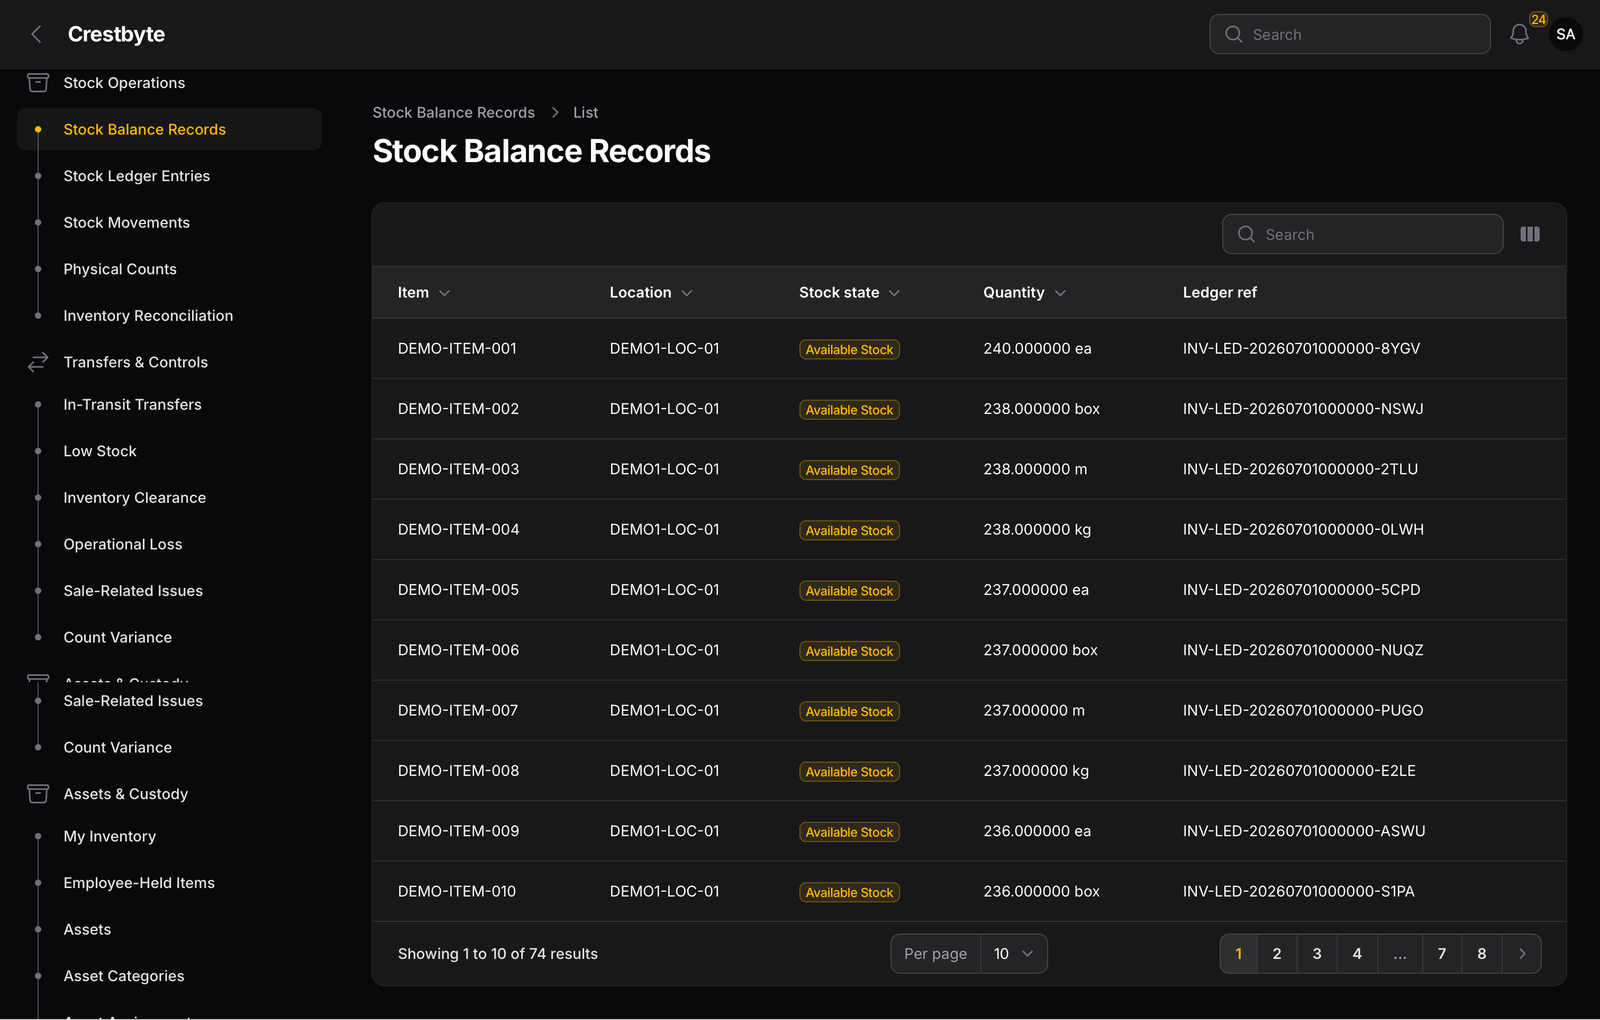The height and width of the screenshot is (1020, 1600).
Task: Select page 1 button
Action: click(x=1239, y=954)
